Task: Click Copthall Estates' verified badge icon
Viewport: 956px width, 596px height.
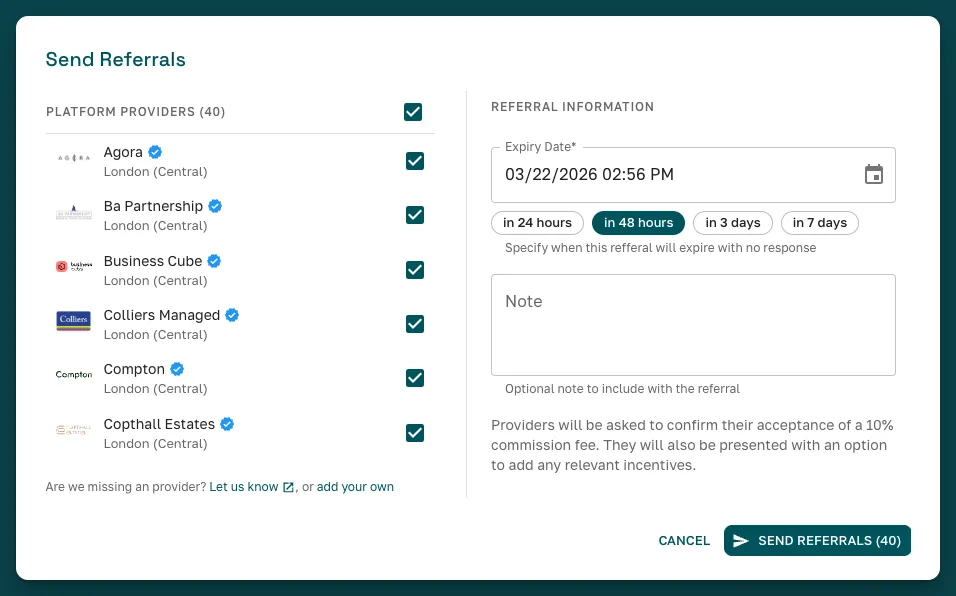Action: [x=227, y=423]
